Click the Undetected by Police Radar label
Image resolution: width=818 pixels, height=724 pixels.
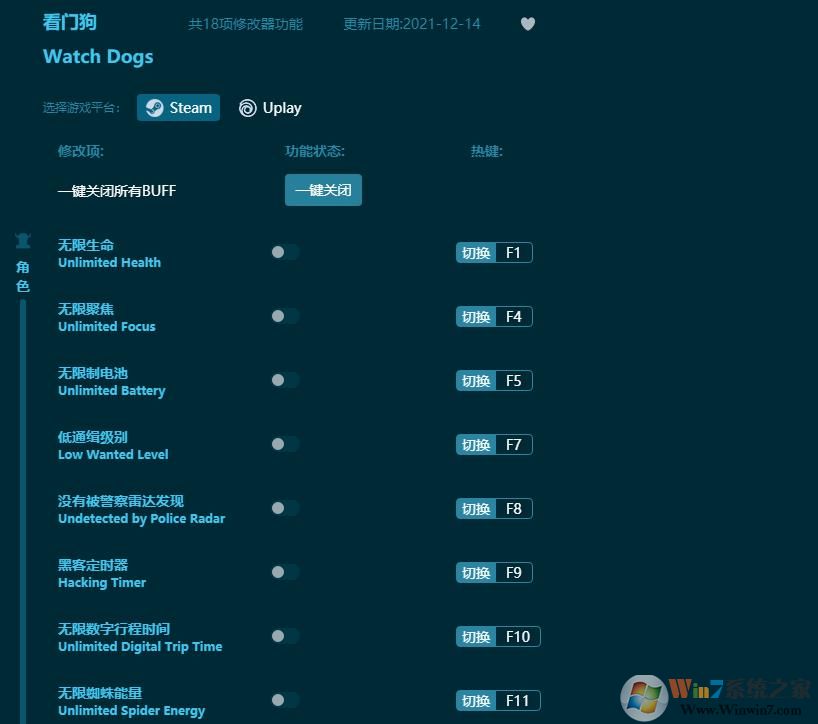coord(141,518)
